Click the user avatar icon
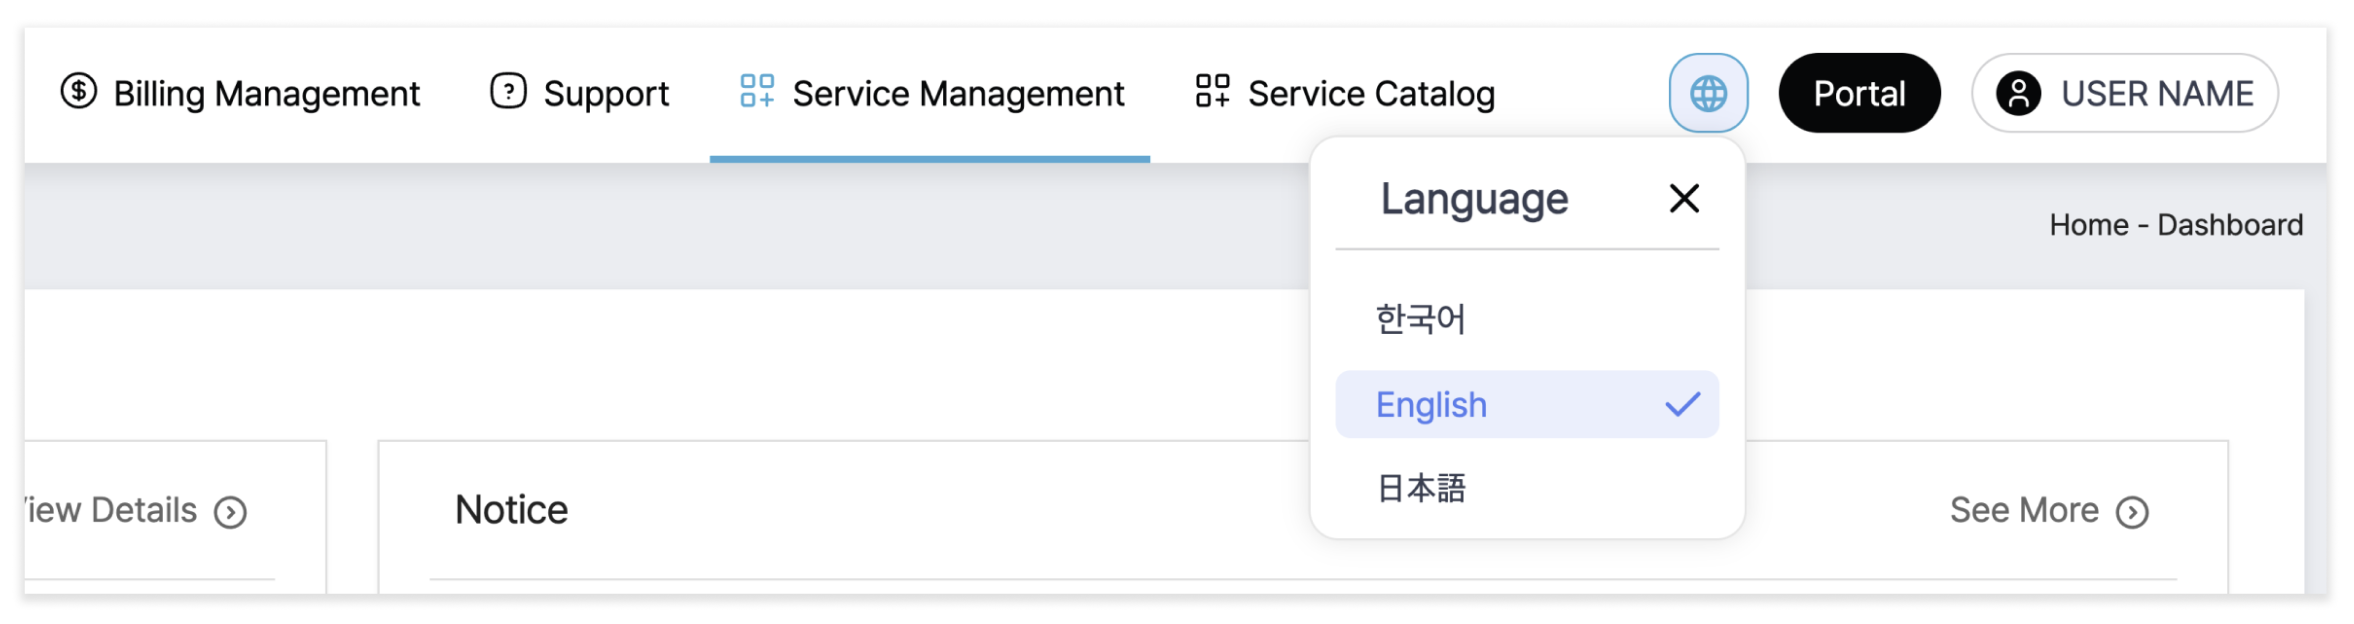This screenshot has height=624, width=2354. tap(2019, 93)
